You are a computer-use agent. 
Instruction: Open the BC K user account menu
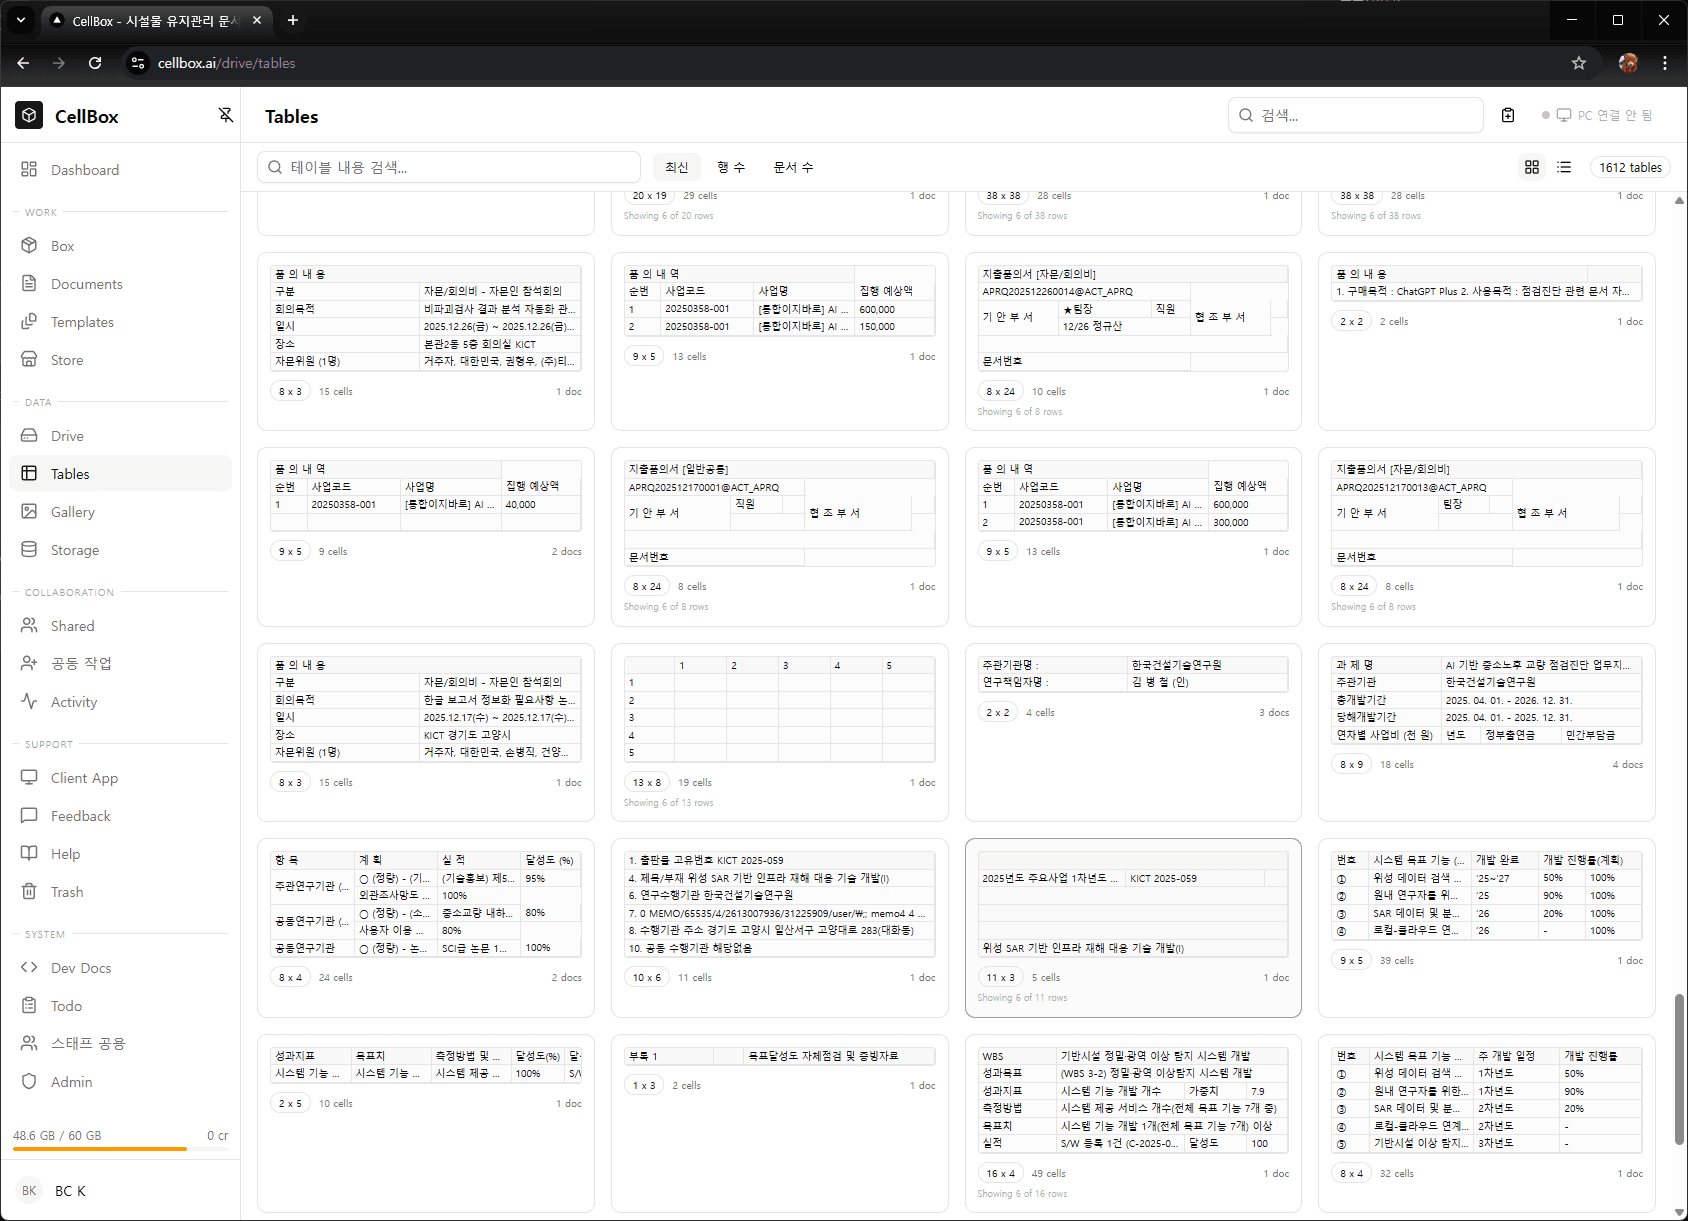coord(70,1191)
